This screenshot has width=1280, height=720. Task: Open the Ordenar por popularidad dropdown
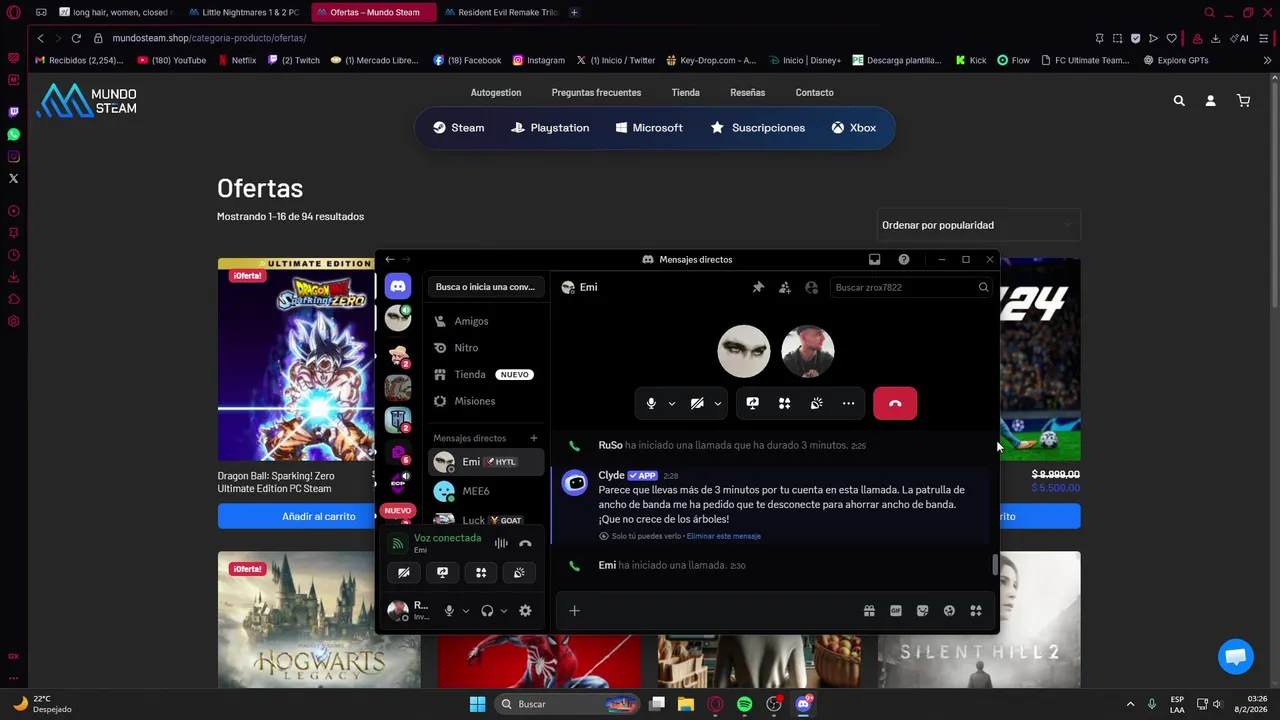979,225
